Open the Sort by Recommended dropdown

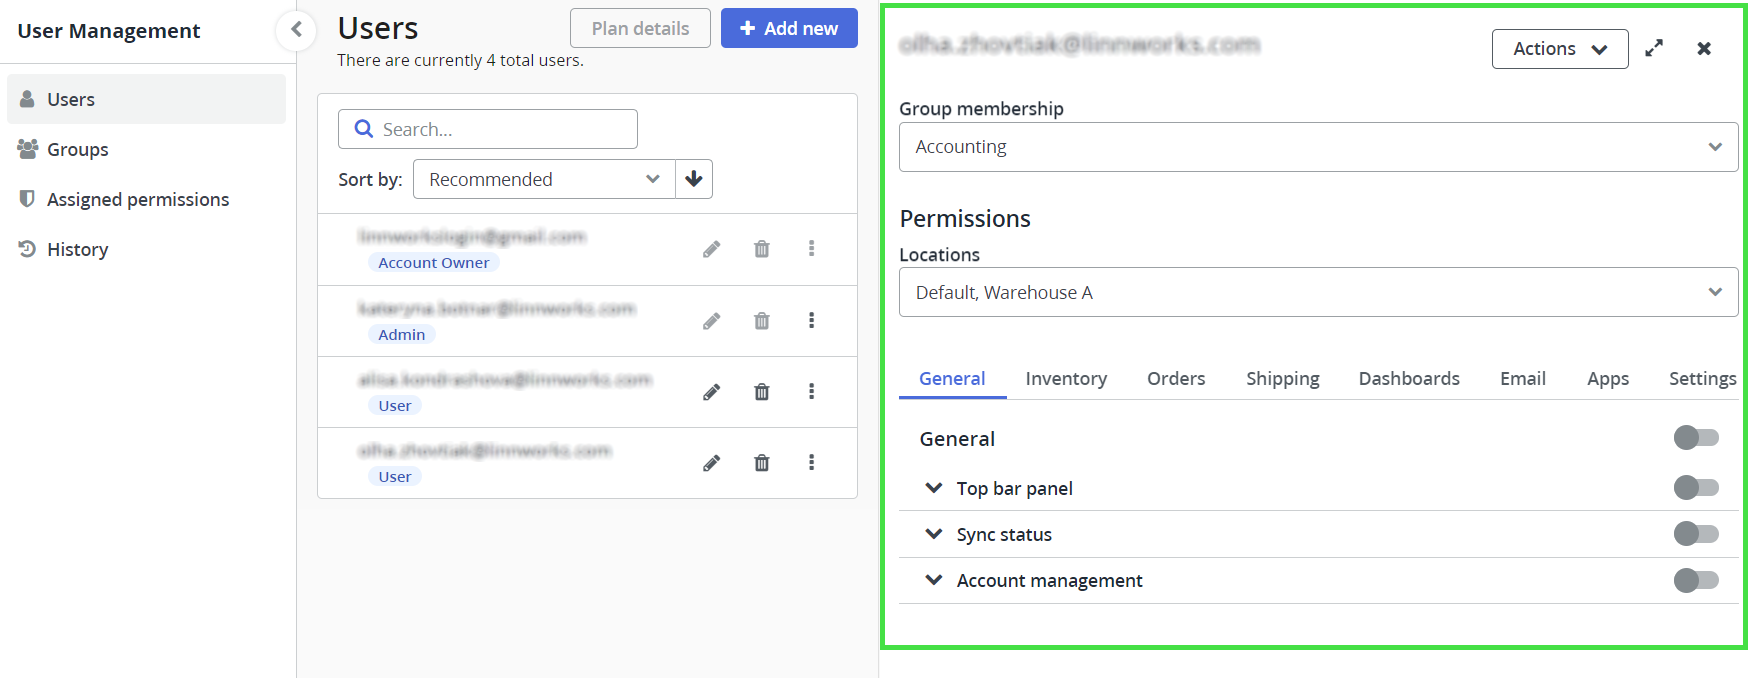pyautogui.click(x=544, y=179)
